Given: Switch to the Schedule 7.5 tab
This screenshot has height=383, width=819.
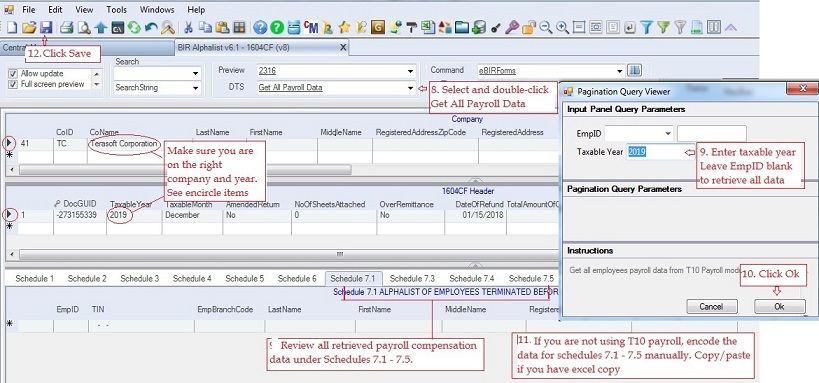Looking at the screenshot, I should pos(531,278).
